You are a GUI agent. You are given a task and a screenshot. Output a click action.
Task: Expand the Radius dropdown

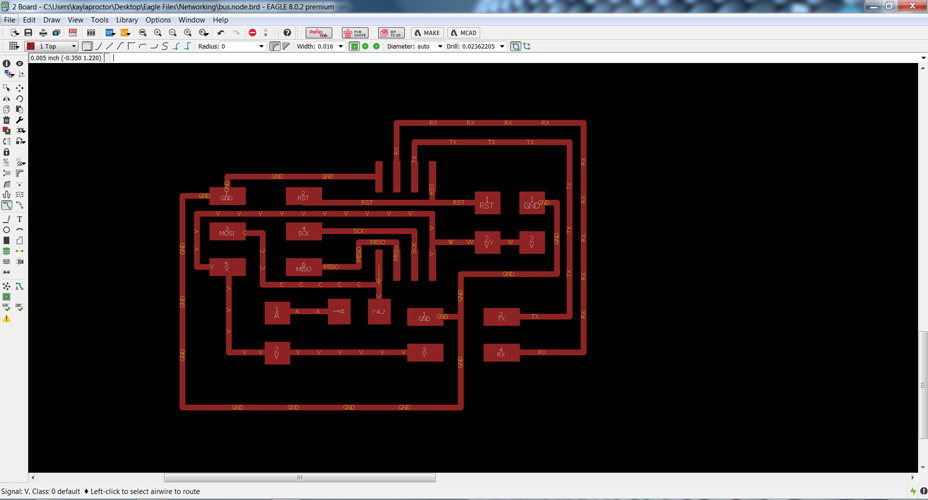coord(261,46)
